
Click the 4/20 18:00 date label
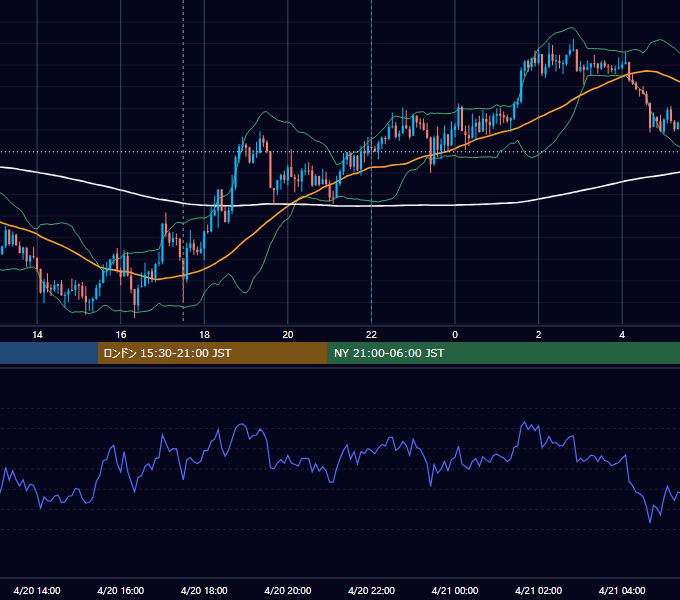204,590
